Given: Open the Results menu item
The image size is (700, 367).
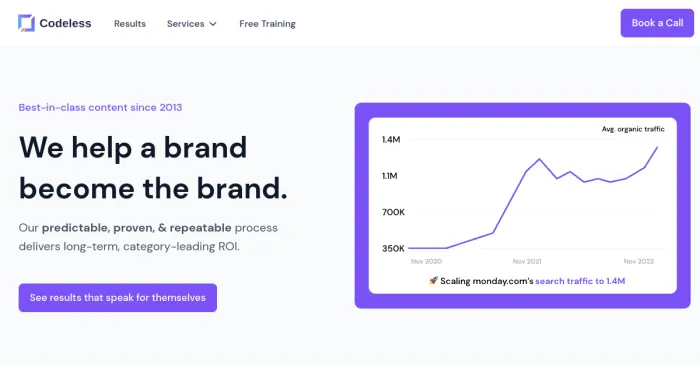Looking at the screenshot, I should (x=130, y=24).
